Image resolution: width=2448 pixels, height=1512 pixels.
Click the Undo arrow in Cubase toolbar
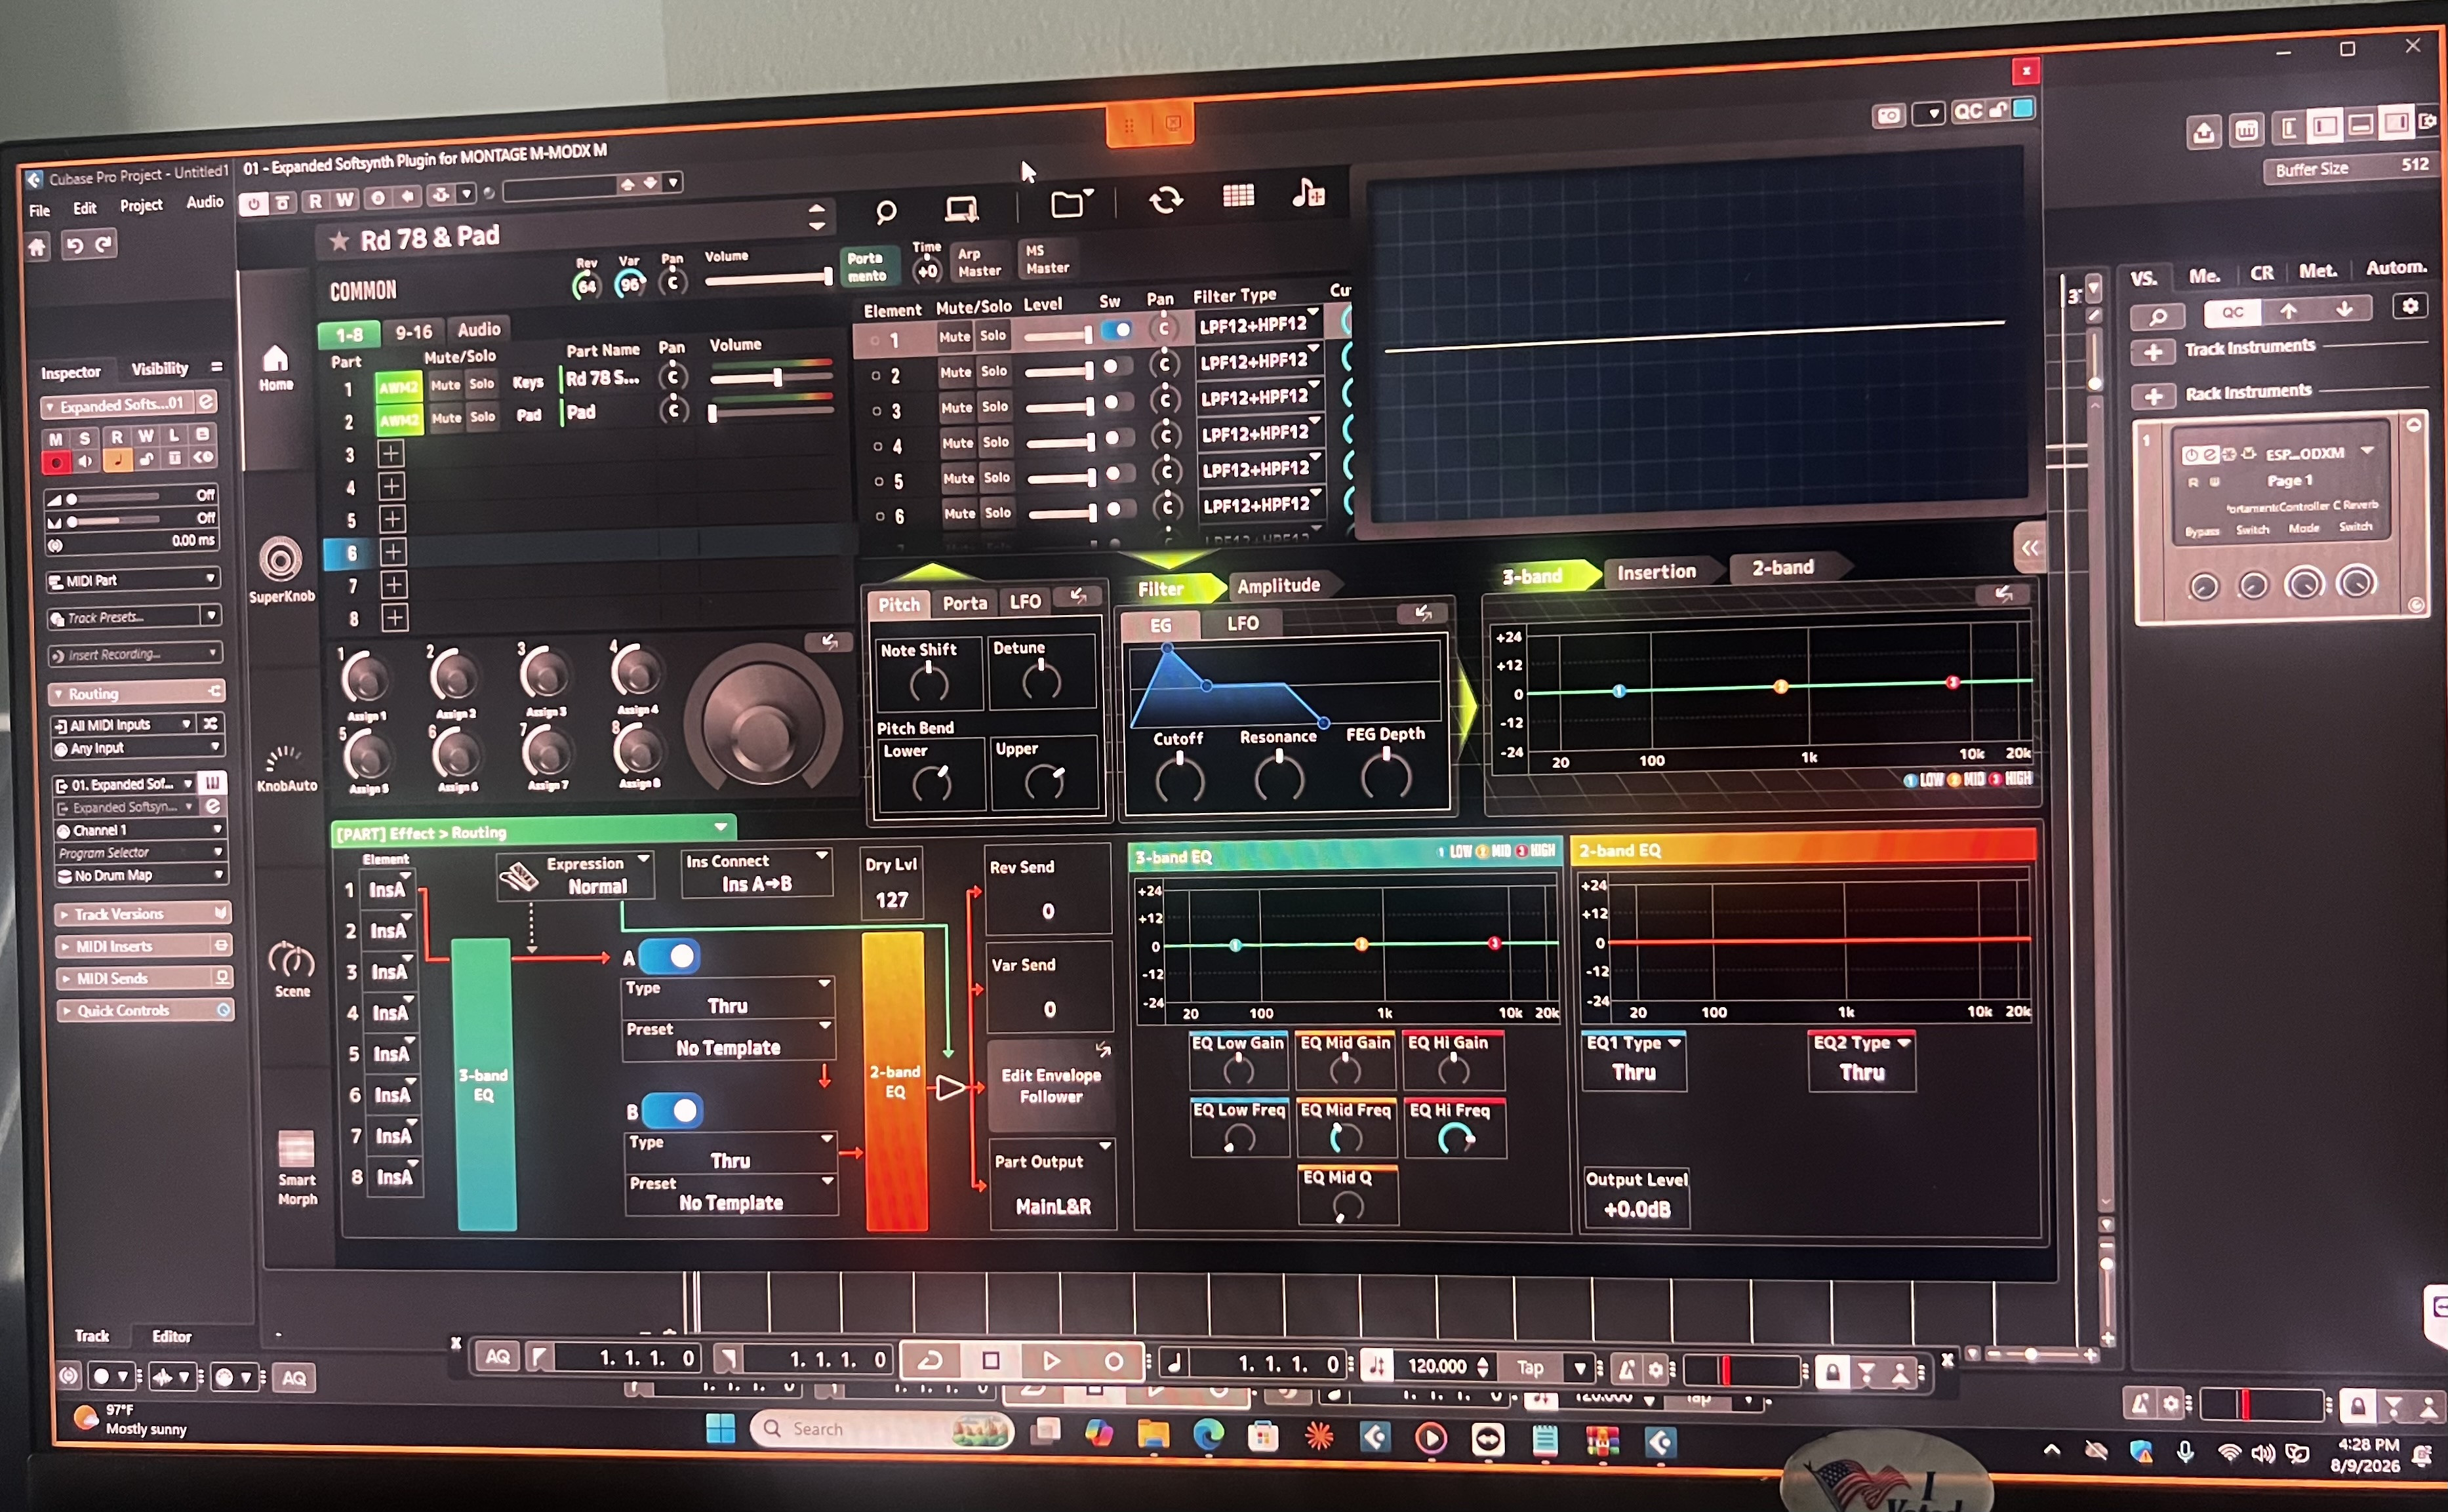point(74,245)
